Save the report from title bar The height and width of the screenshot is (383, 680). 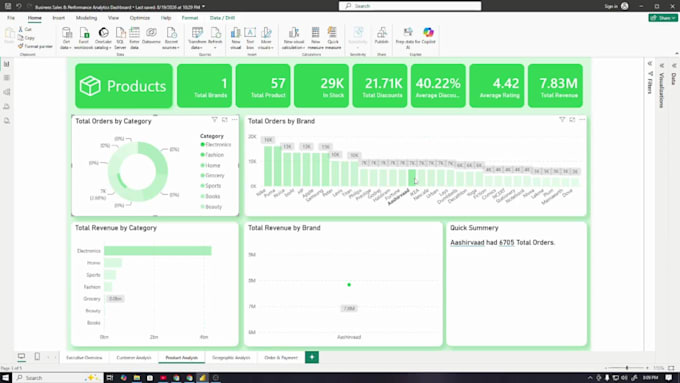(8, 6)
